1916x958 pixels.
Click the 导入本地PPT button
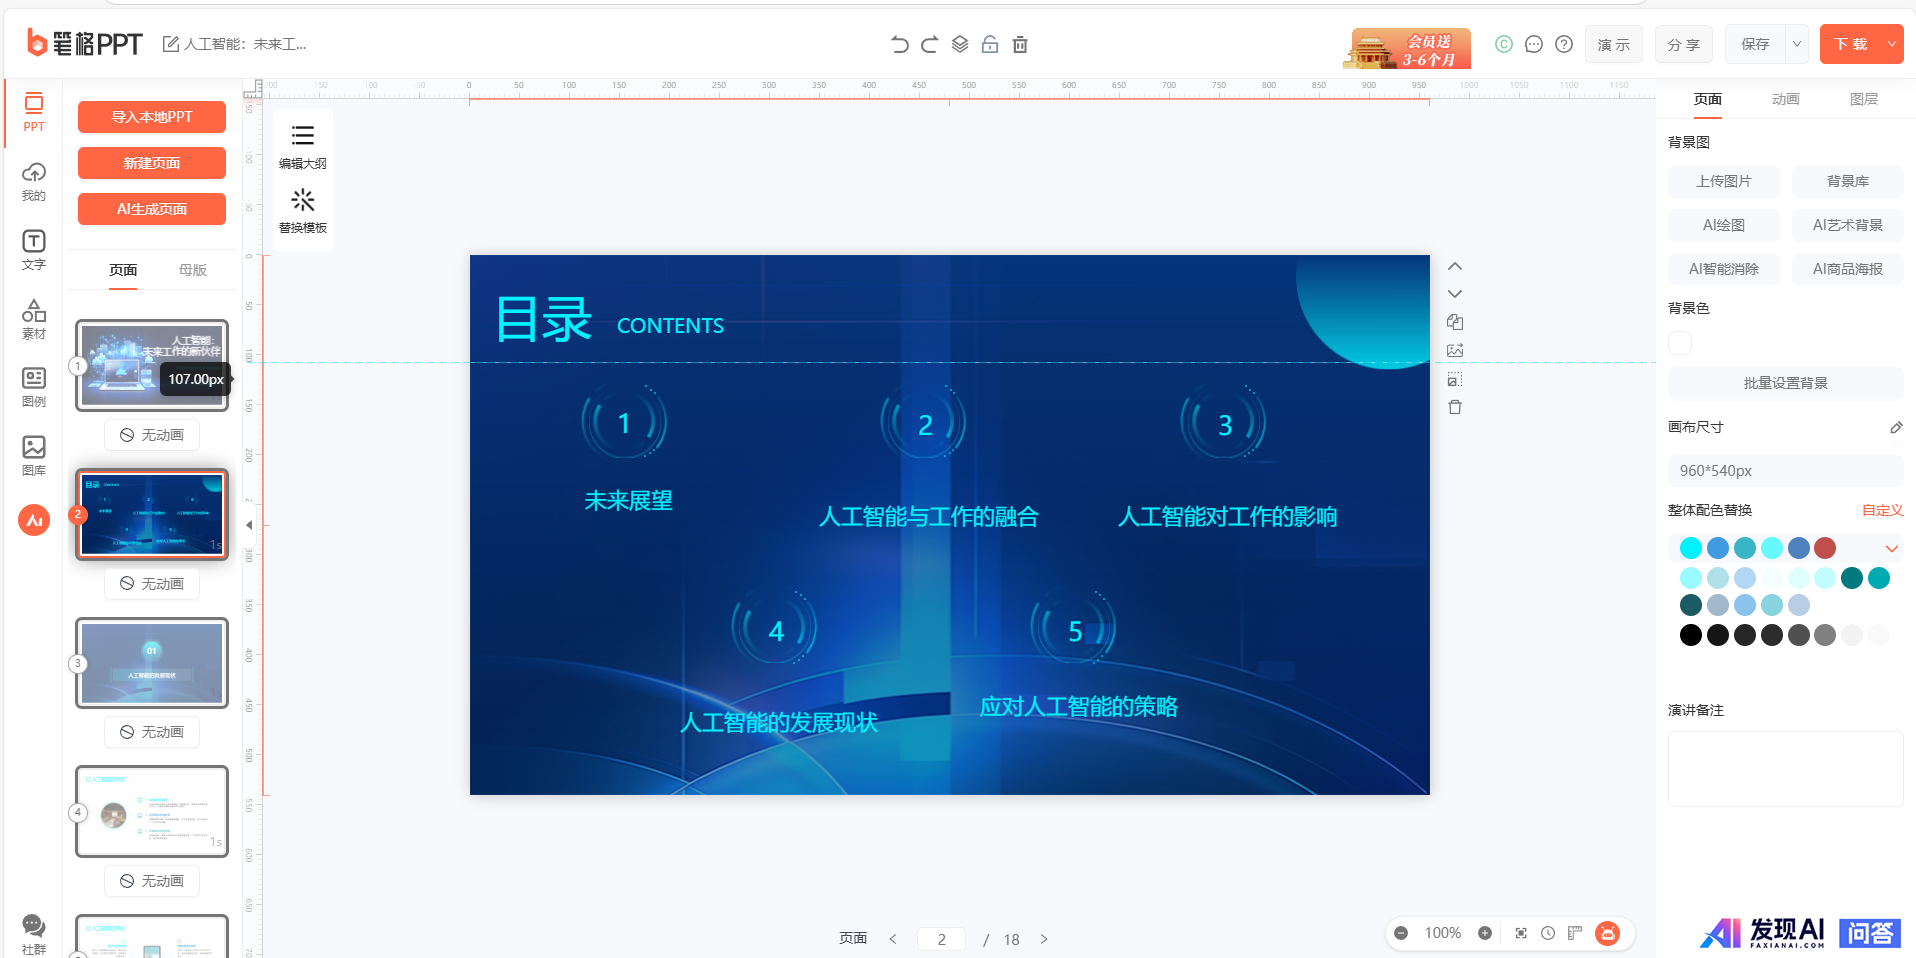152,117
